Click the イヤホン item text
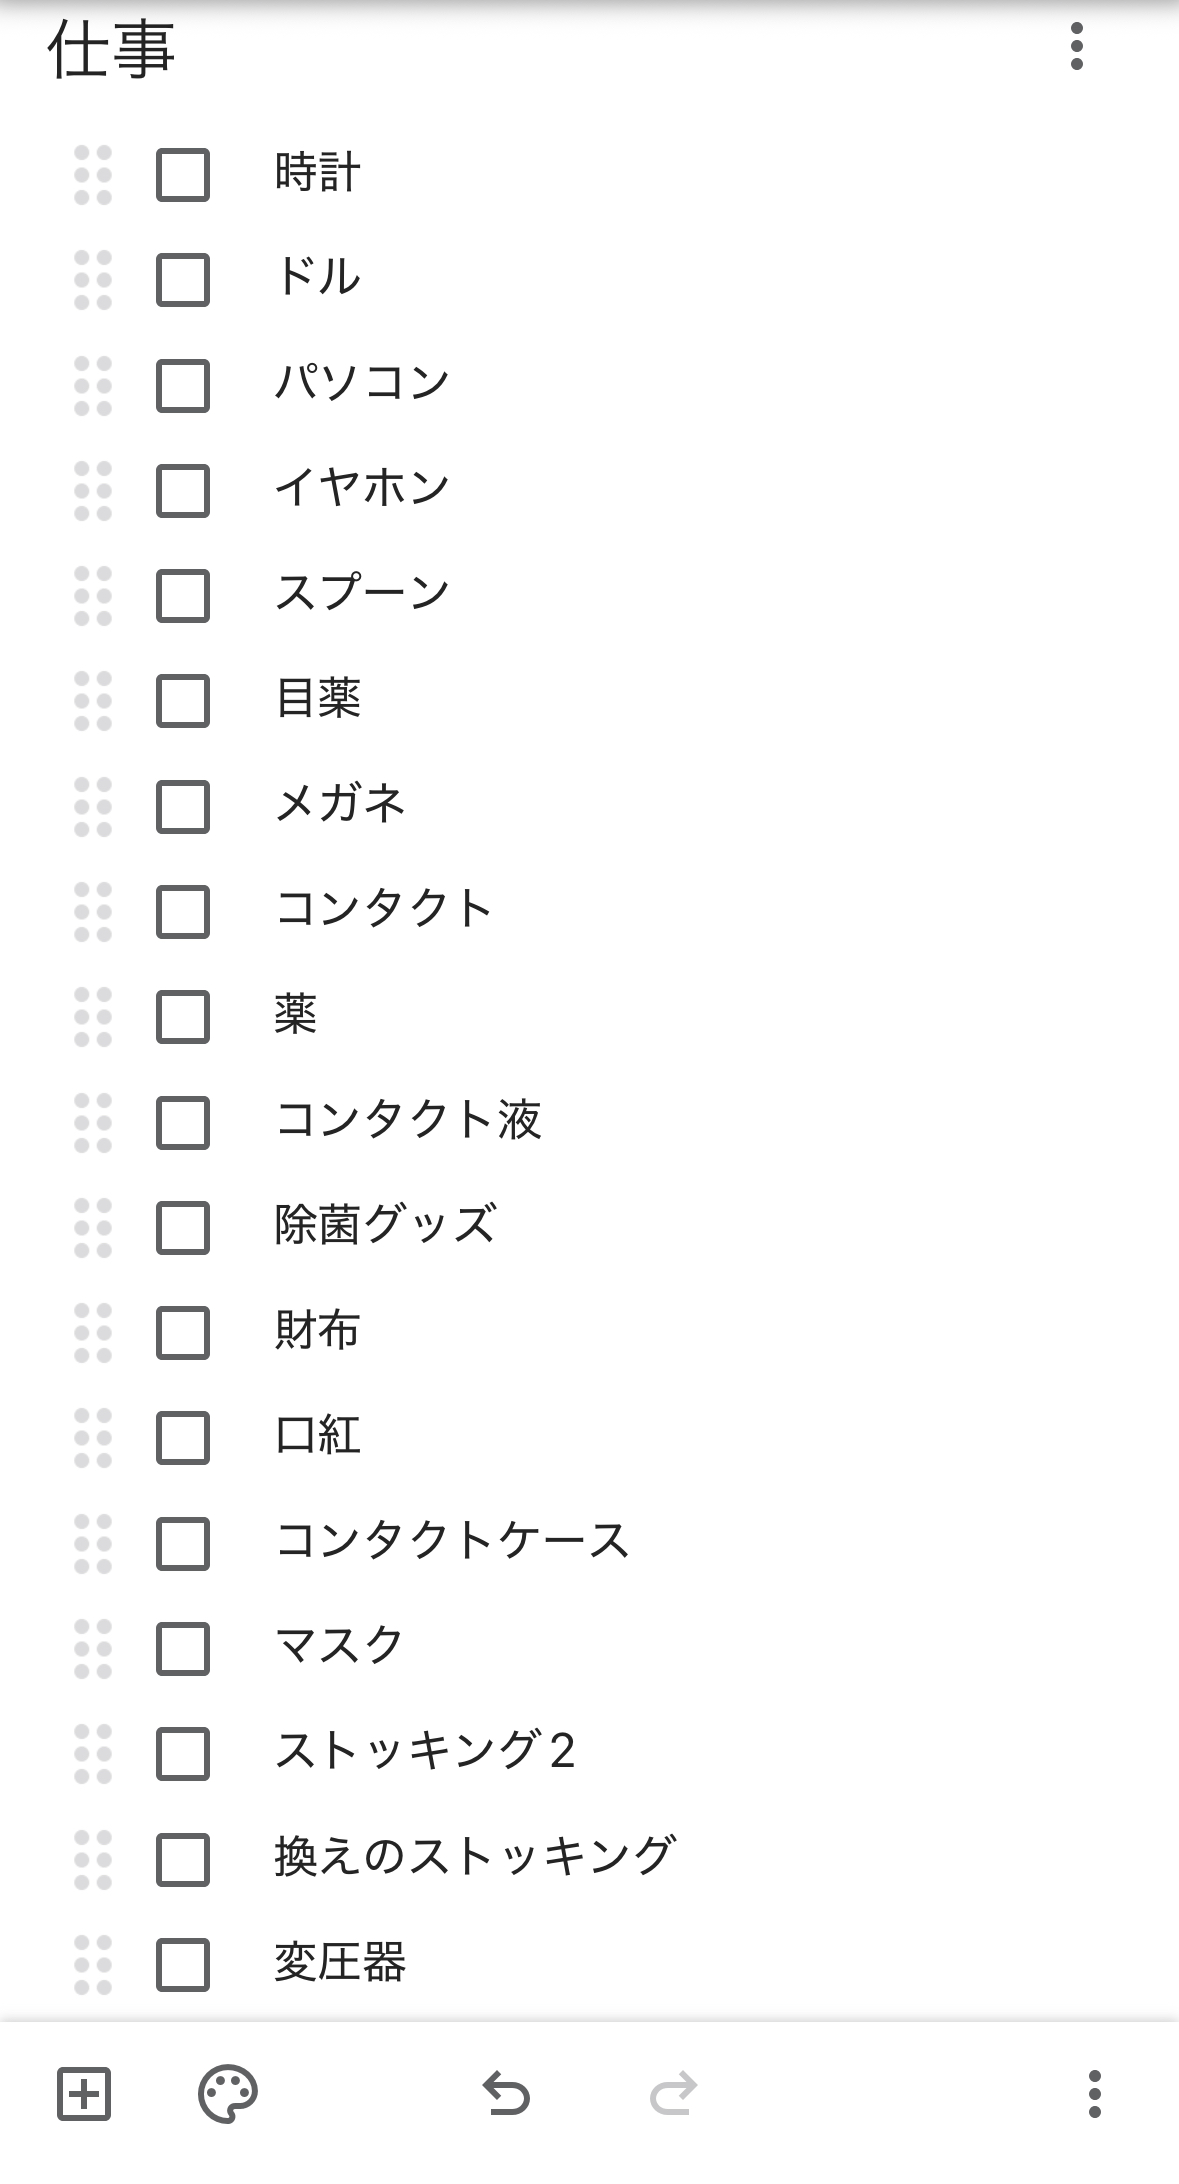 click(362, 490)
